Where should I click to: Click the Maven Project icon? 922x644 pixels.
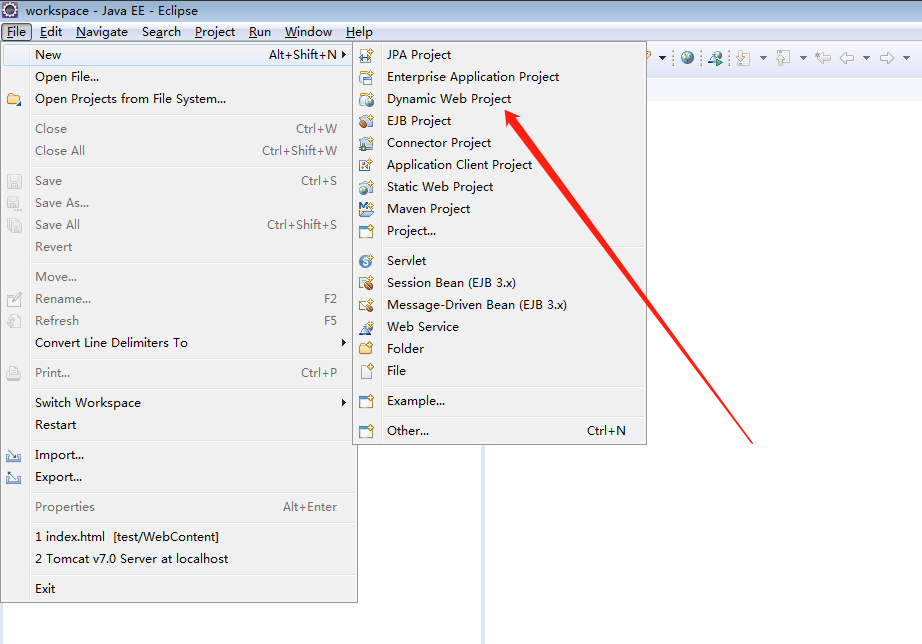[x=366, y=209]
